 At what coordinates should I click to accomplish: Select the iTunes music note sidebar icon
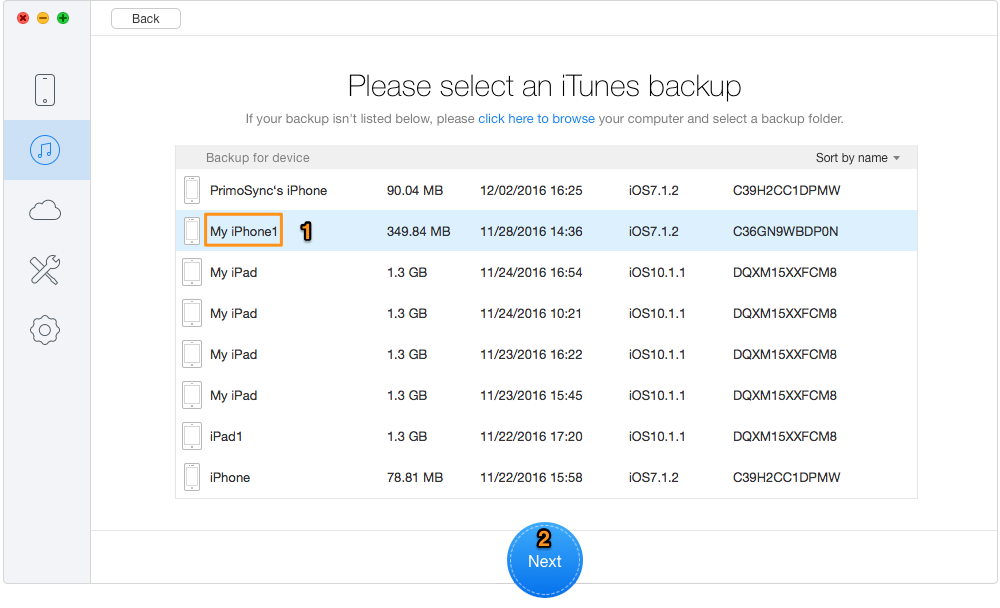(x=45, y=150)
